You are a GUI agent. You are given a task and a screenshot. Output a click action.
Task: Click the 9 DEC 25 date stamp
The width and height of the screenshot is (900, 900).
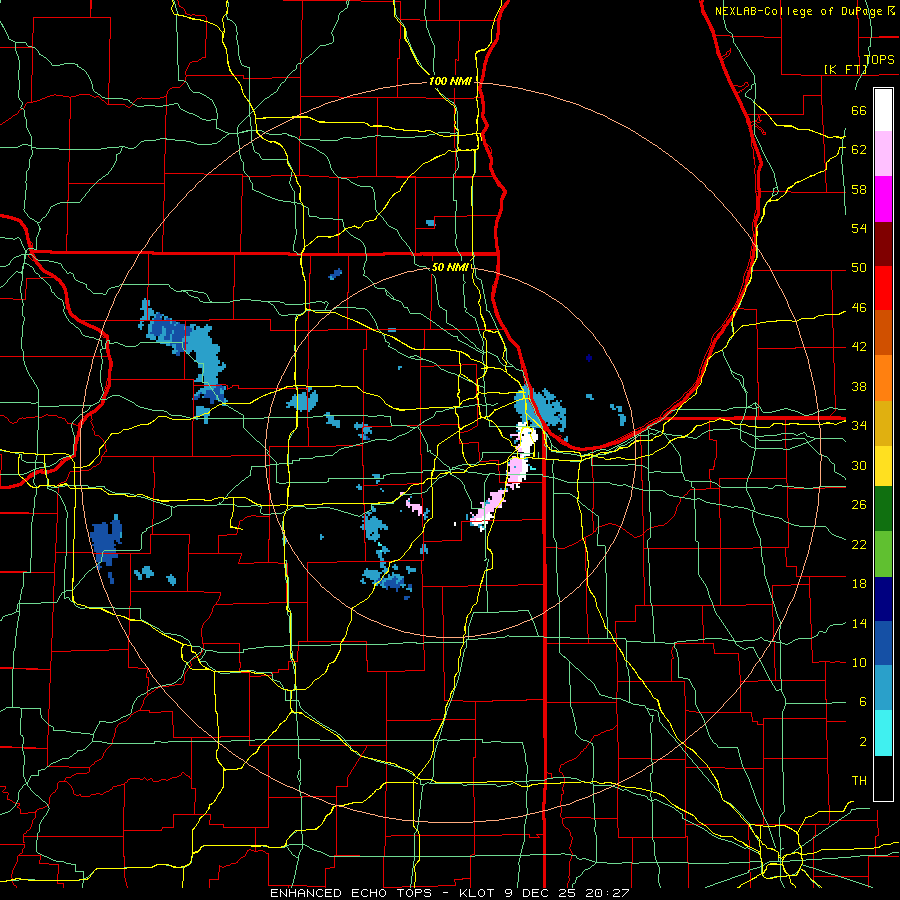pyautogui.click(x=539, y=893)
